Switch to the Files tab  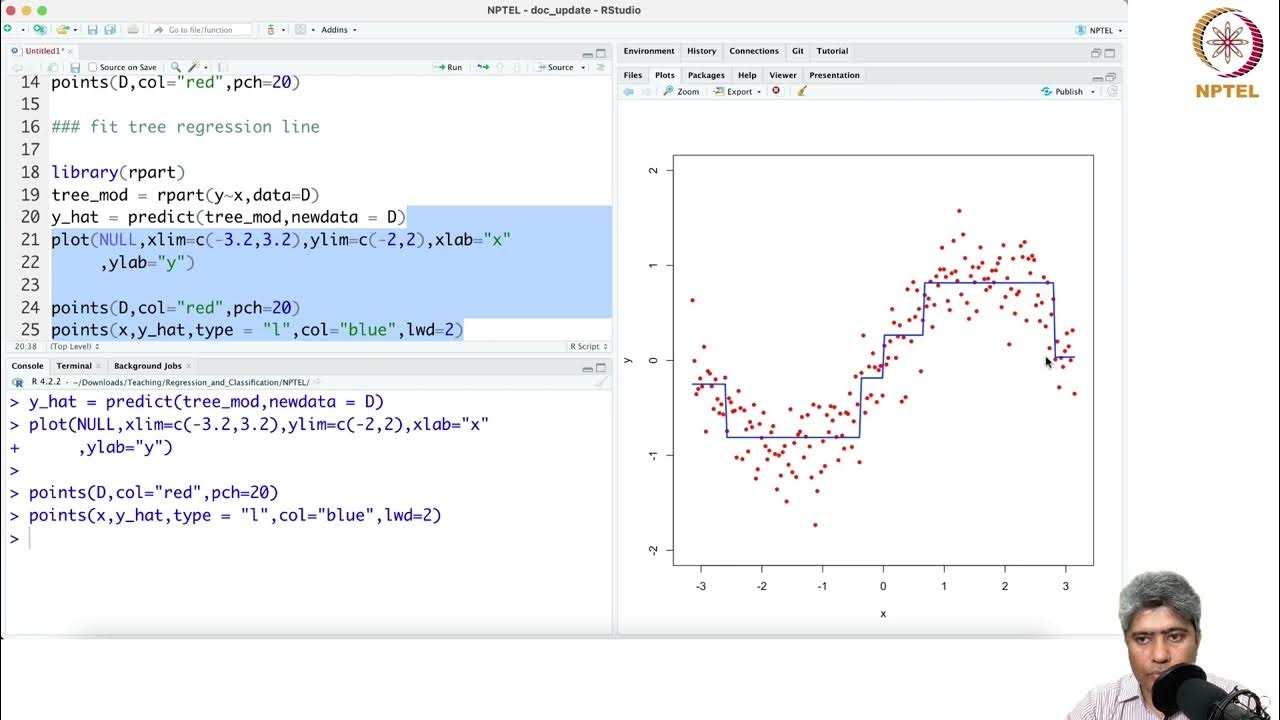(633, 75)
